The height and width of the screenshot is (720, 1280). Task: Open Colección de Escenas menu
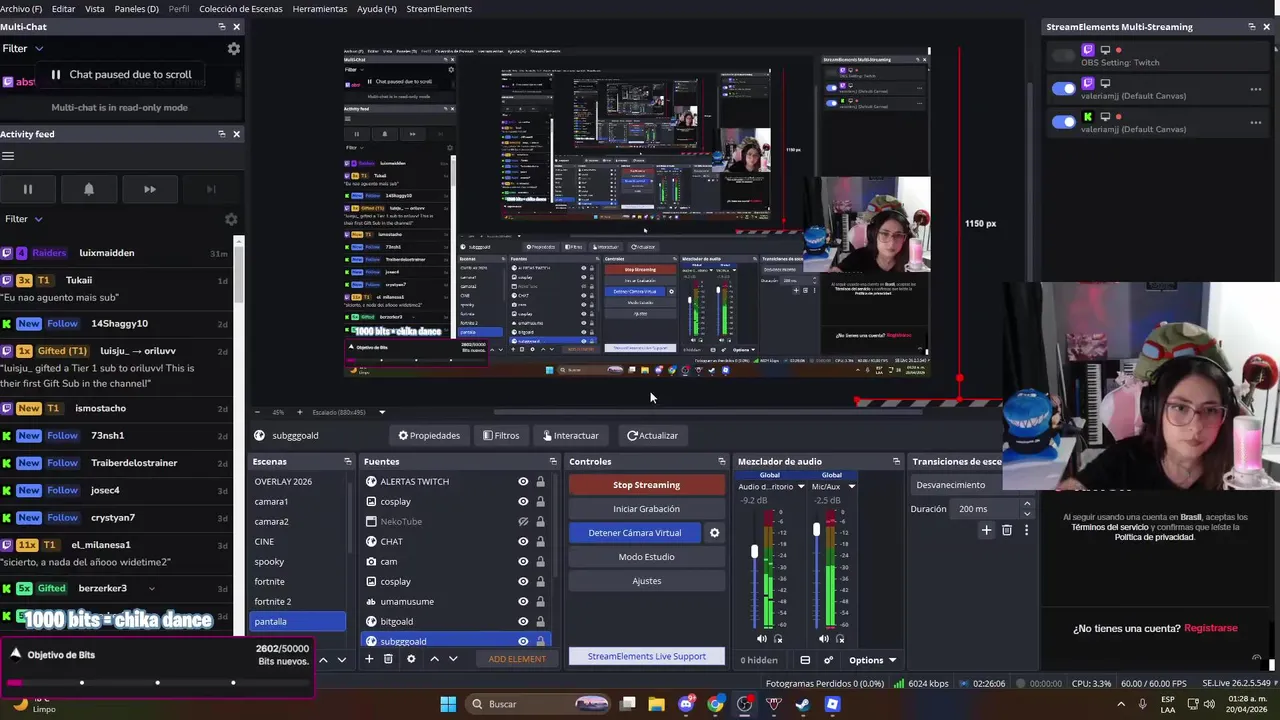(x=240, y=9)
